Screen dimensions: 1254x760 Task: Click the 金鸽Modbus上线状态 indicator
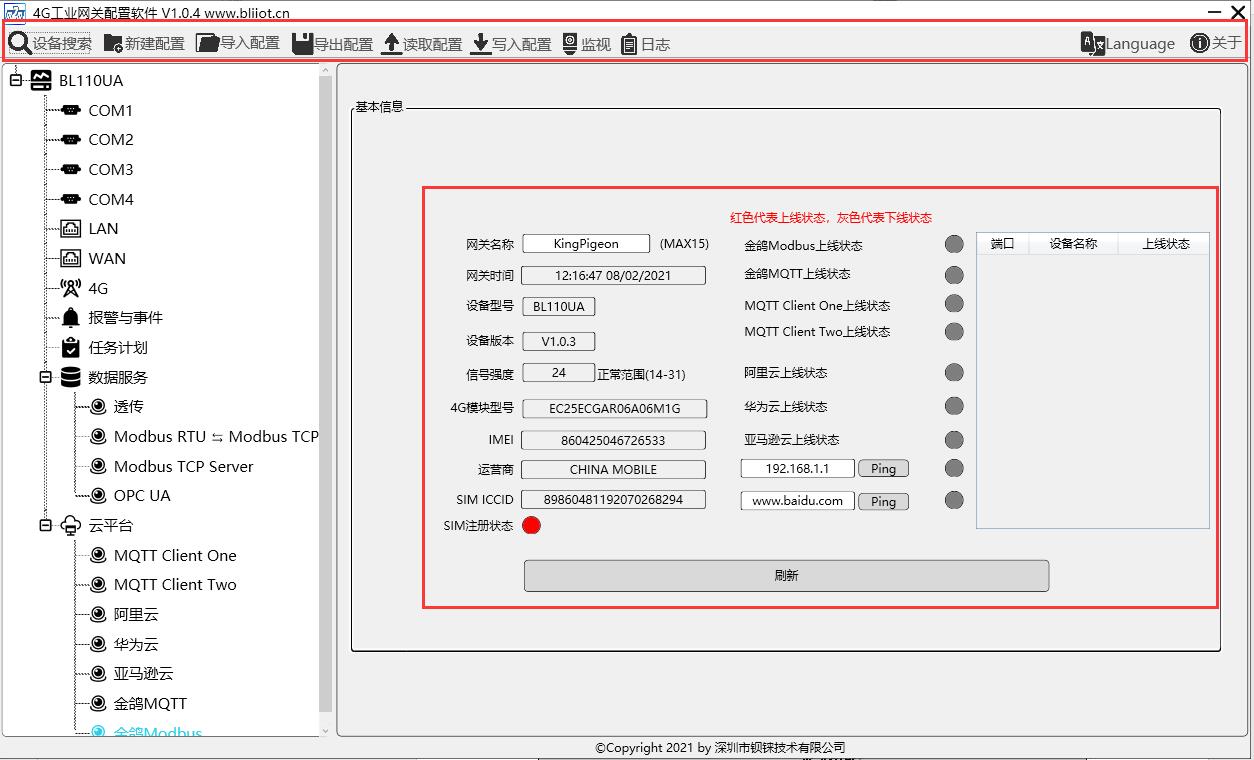(954, 243)
